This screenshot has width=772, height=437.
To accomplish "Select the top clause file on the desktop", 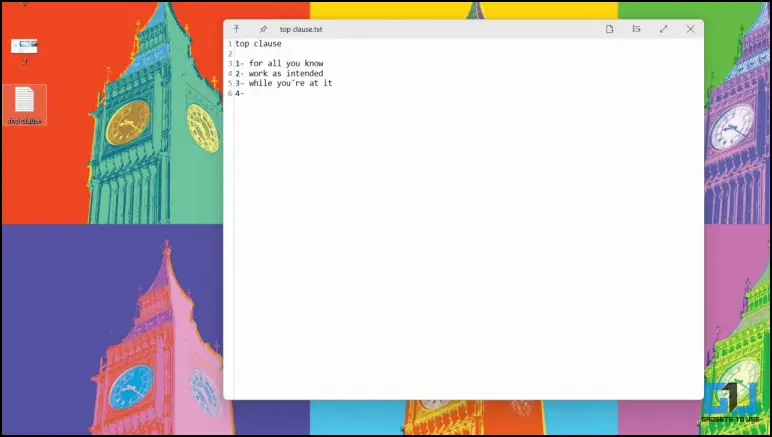I will (x=25, y=105).
